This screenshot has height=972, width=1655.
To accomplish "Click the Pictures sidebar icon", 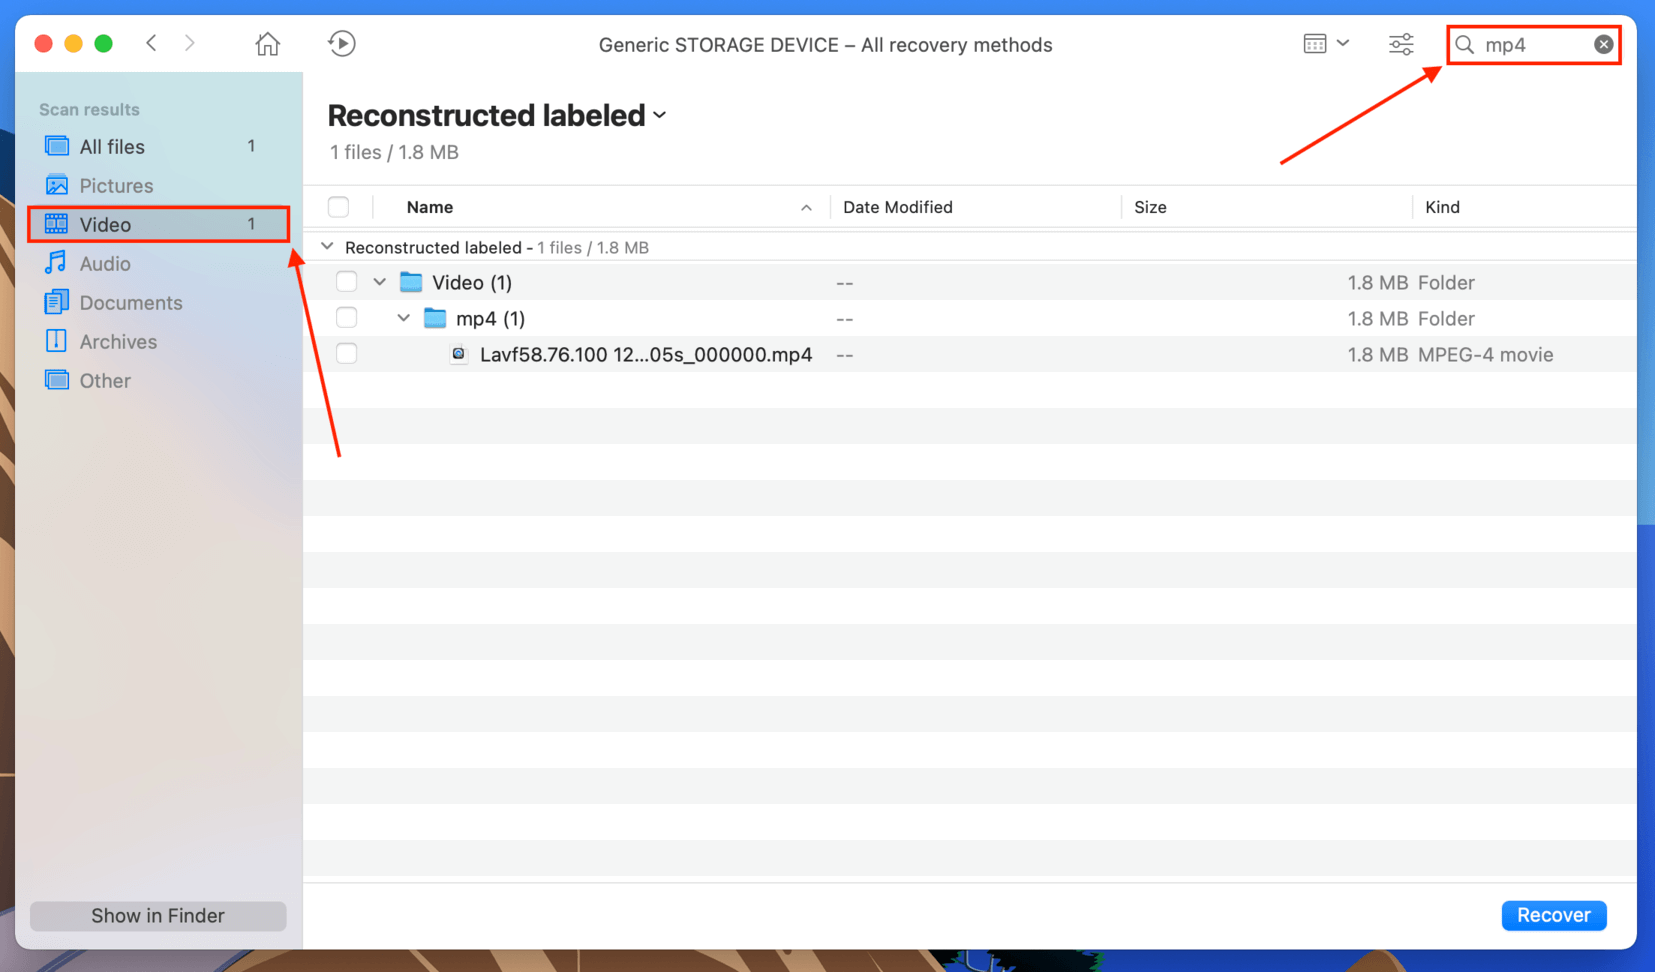I will (57, 185).
